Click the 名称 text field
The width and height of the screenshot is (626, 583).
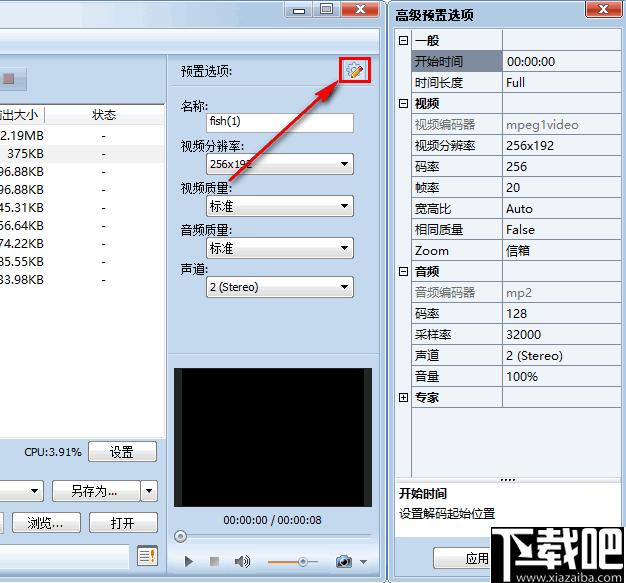pyautogui.click(x=279, y=123)
